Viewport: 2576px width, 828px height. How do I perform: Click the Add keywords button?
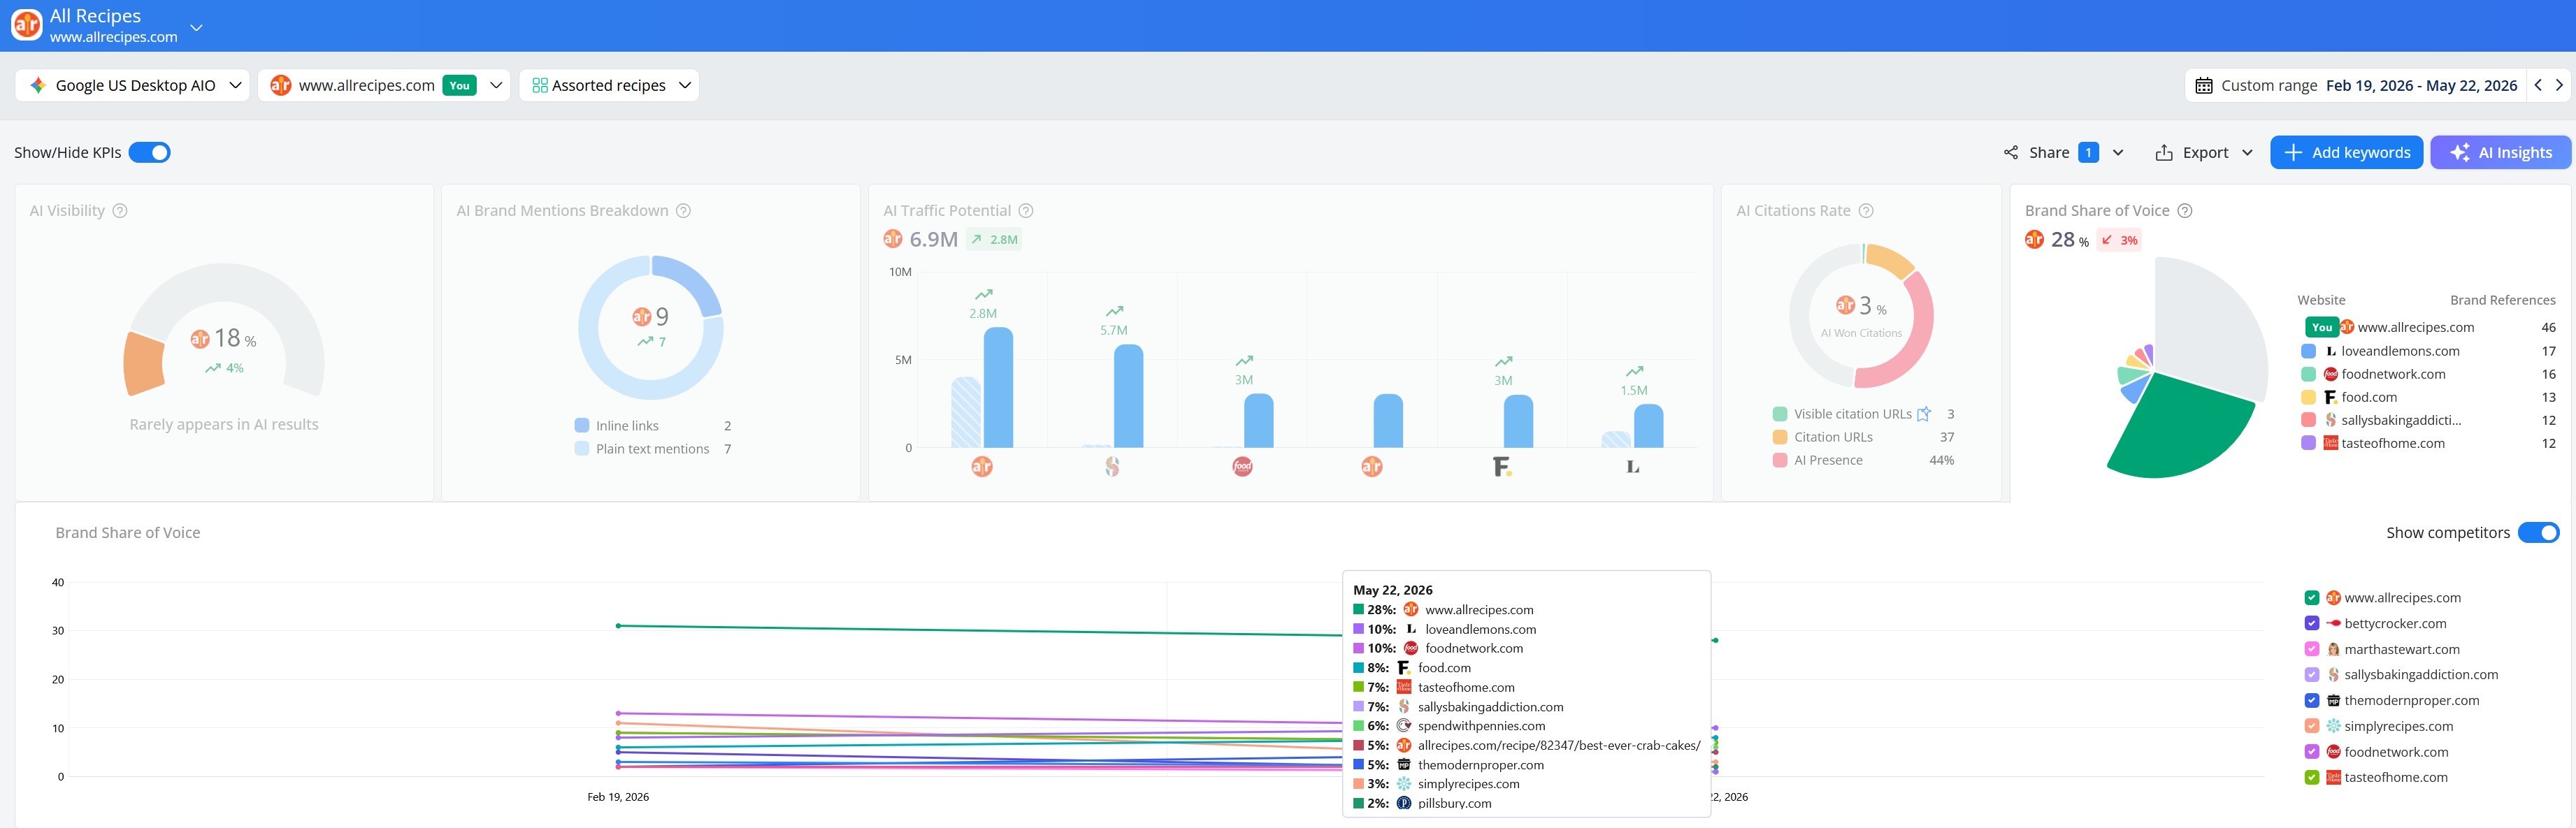coord(2346,152)
